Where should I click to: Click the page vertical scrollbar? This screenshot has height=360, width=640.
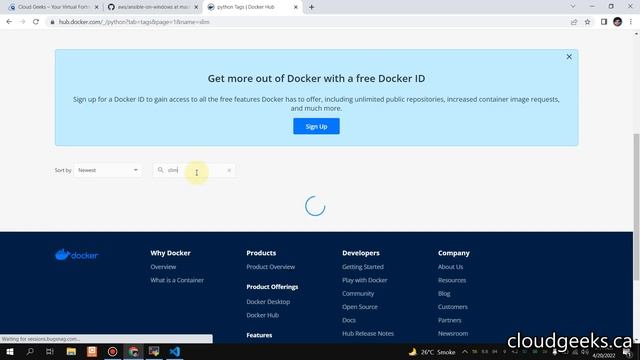tap(636, 206)
